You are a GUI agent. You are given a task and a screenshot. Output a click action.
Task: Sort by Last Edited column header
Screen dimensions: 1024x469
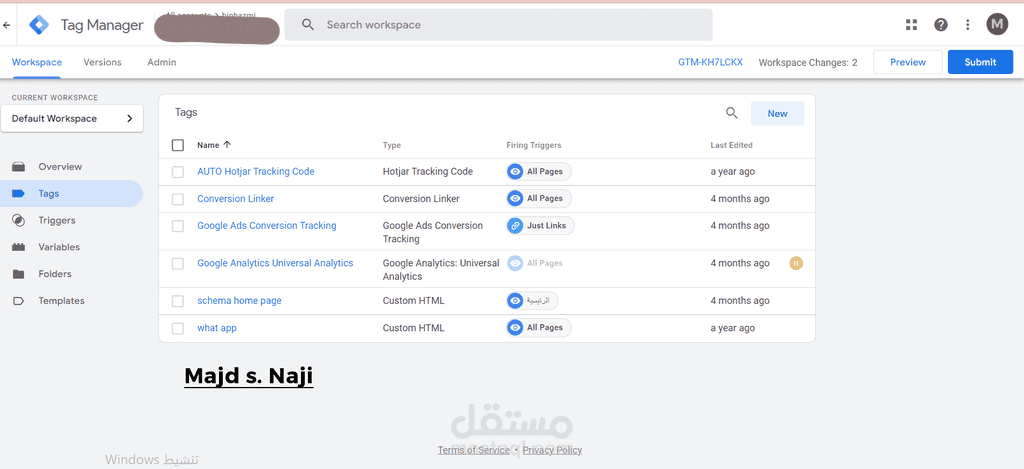(731, 145)
